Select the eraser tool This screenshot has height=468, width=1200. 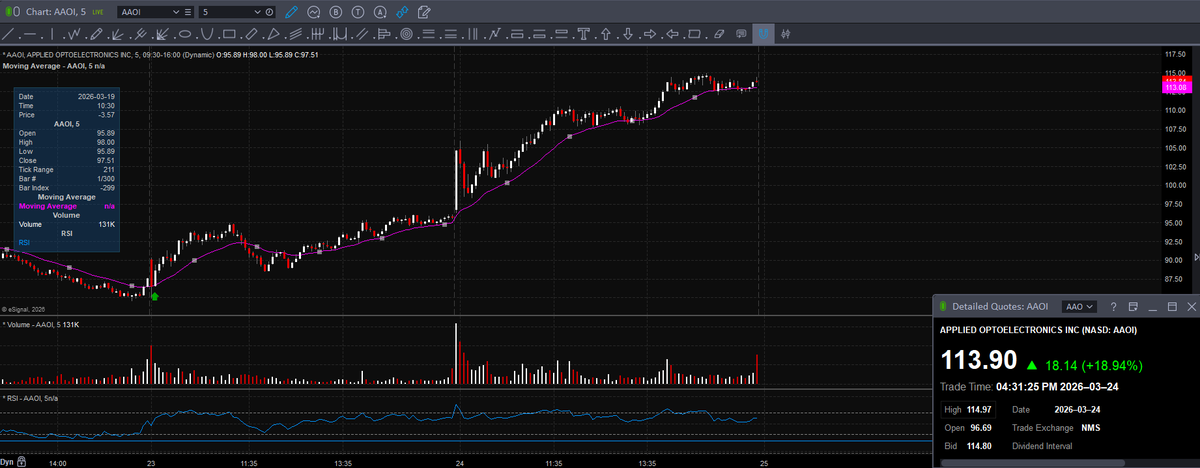click(x=719, y=34)
